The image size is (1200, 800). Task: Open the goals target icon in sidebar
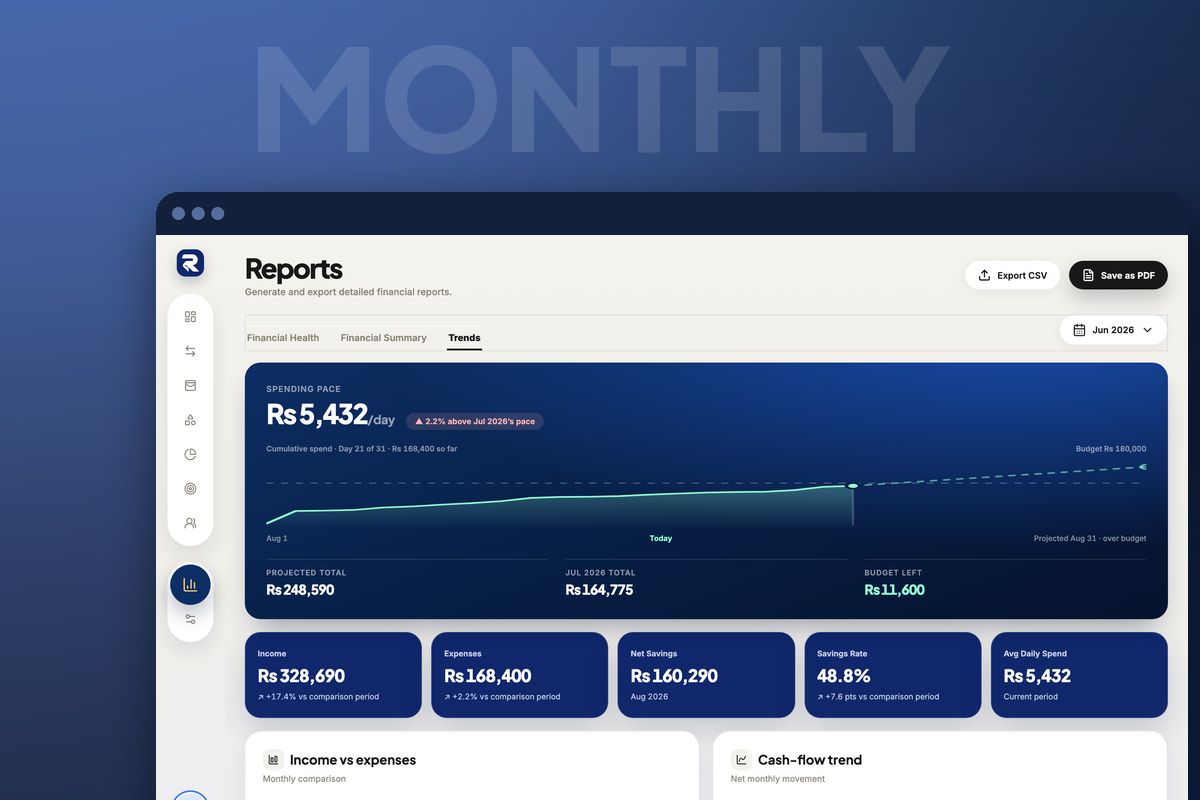pyautogui.click(x=190, y=488)
